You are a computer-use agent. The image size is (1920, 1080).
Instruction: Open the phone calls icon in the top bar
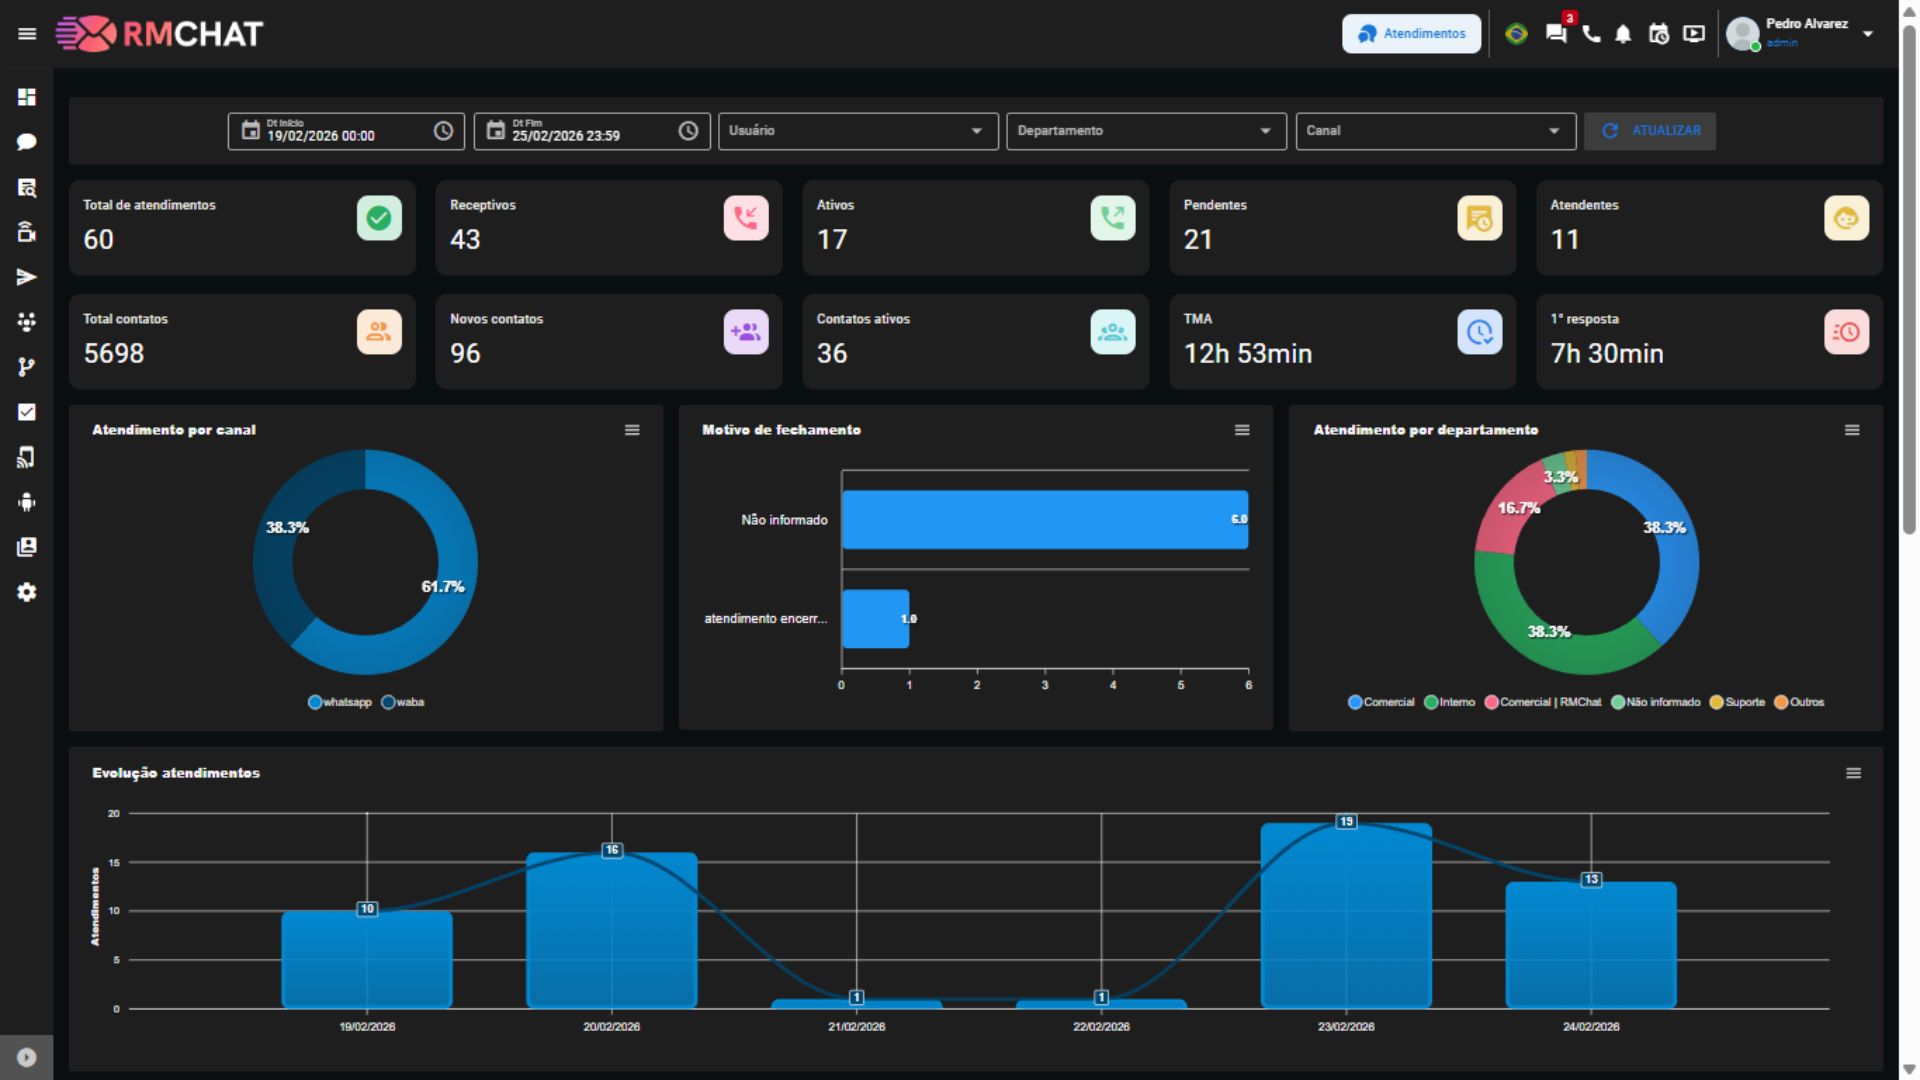click(1590, 33)
